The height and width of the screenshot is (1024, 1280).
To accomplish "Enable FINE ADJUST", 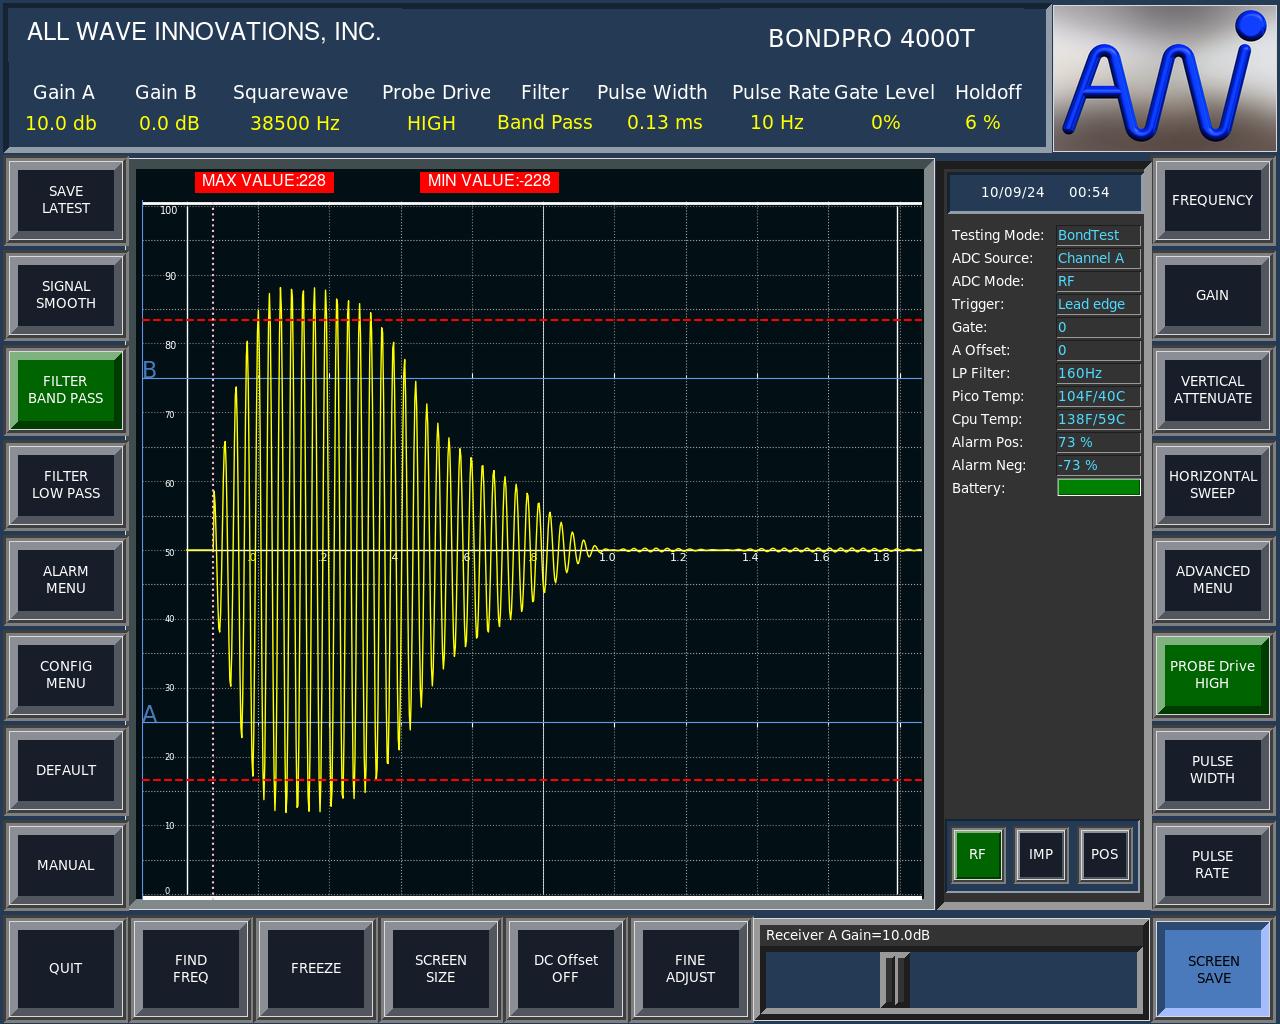I will pyautogui.click(x=690, y=968).
